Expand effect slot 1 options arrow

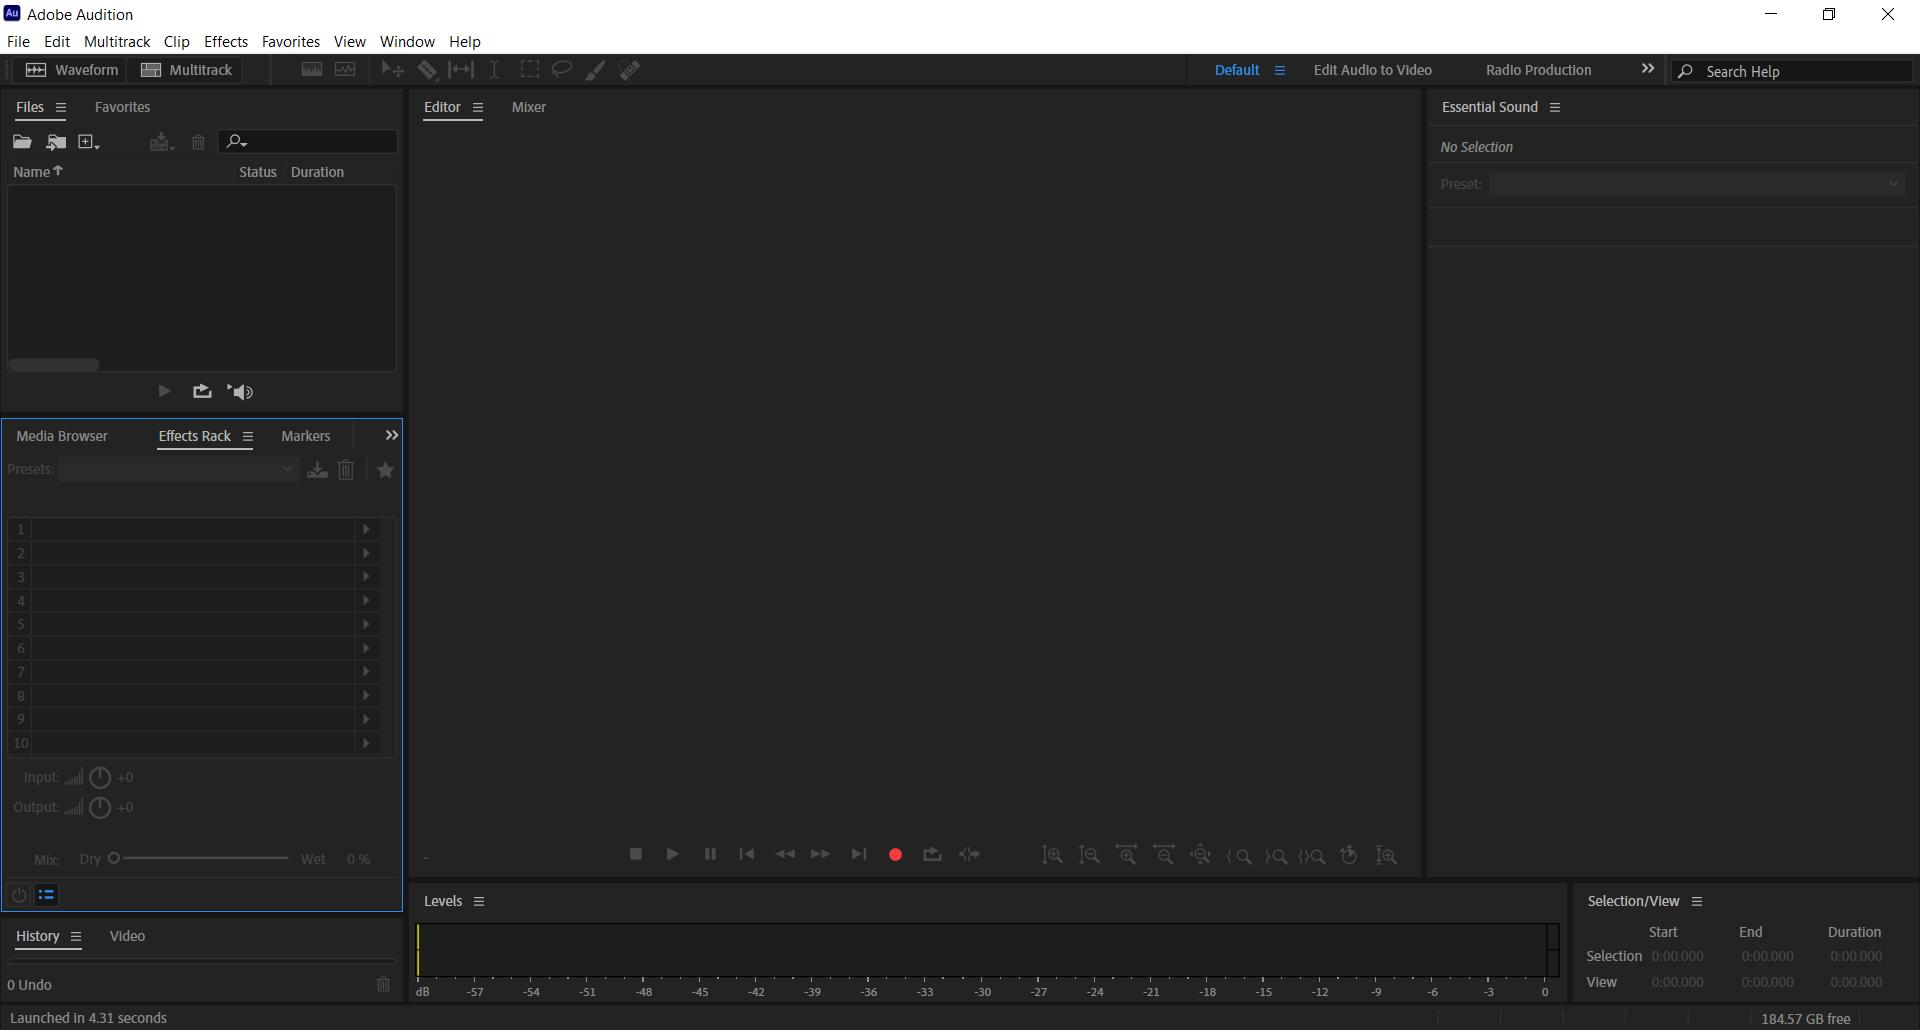366,528
